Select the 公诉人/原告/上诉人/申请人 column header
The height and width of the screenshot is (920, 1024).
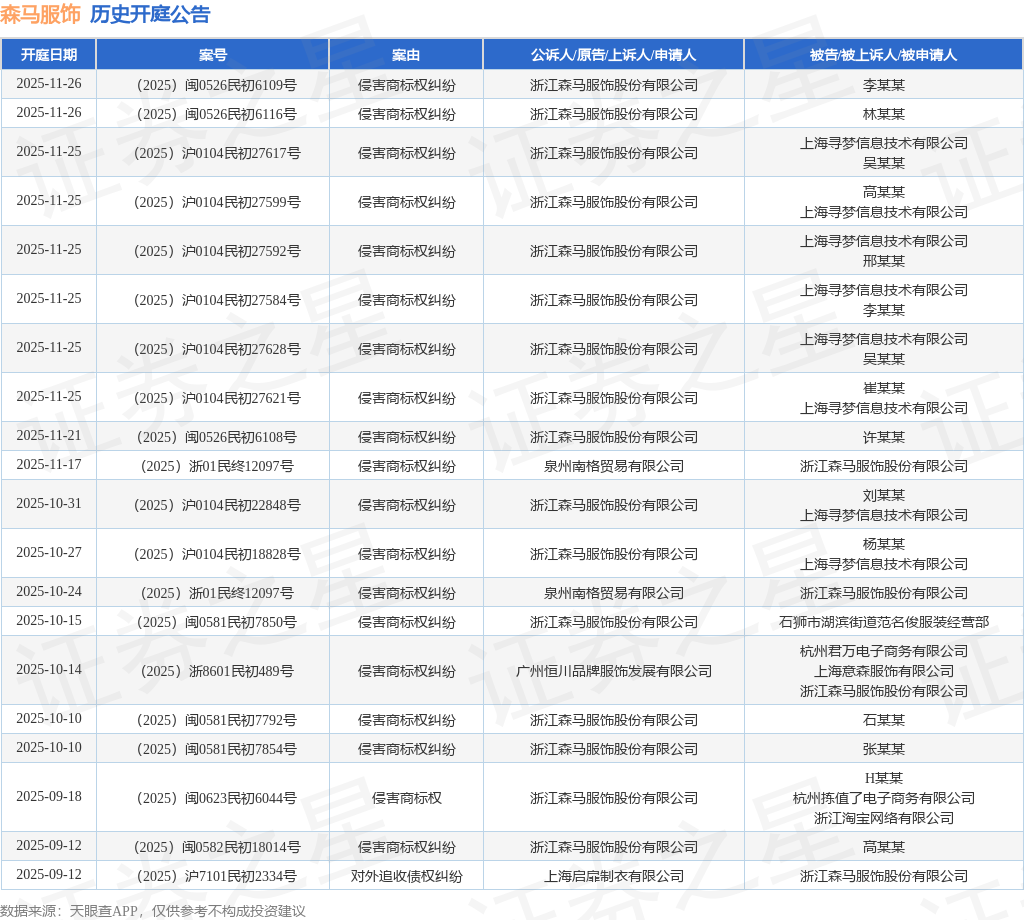613,55
